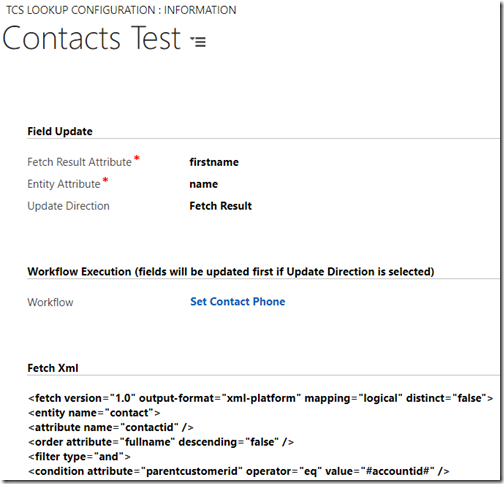Click the Entity Attribute value name
The width and height of the screenshot is (504, 484).
pyautogui.click(x=204, y=184)
